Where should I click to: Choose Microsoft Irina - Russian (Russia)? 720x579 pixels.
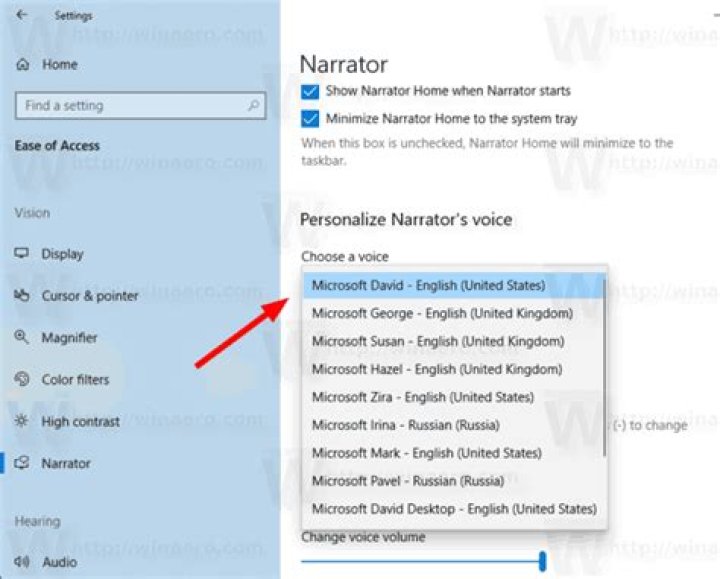[x=454, y=425]
